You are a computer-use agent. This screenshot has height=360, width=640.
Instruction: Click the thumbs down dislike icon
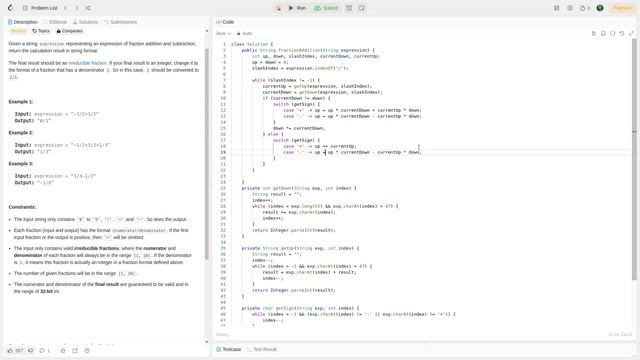click(x=31, y=351)
